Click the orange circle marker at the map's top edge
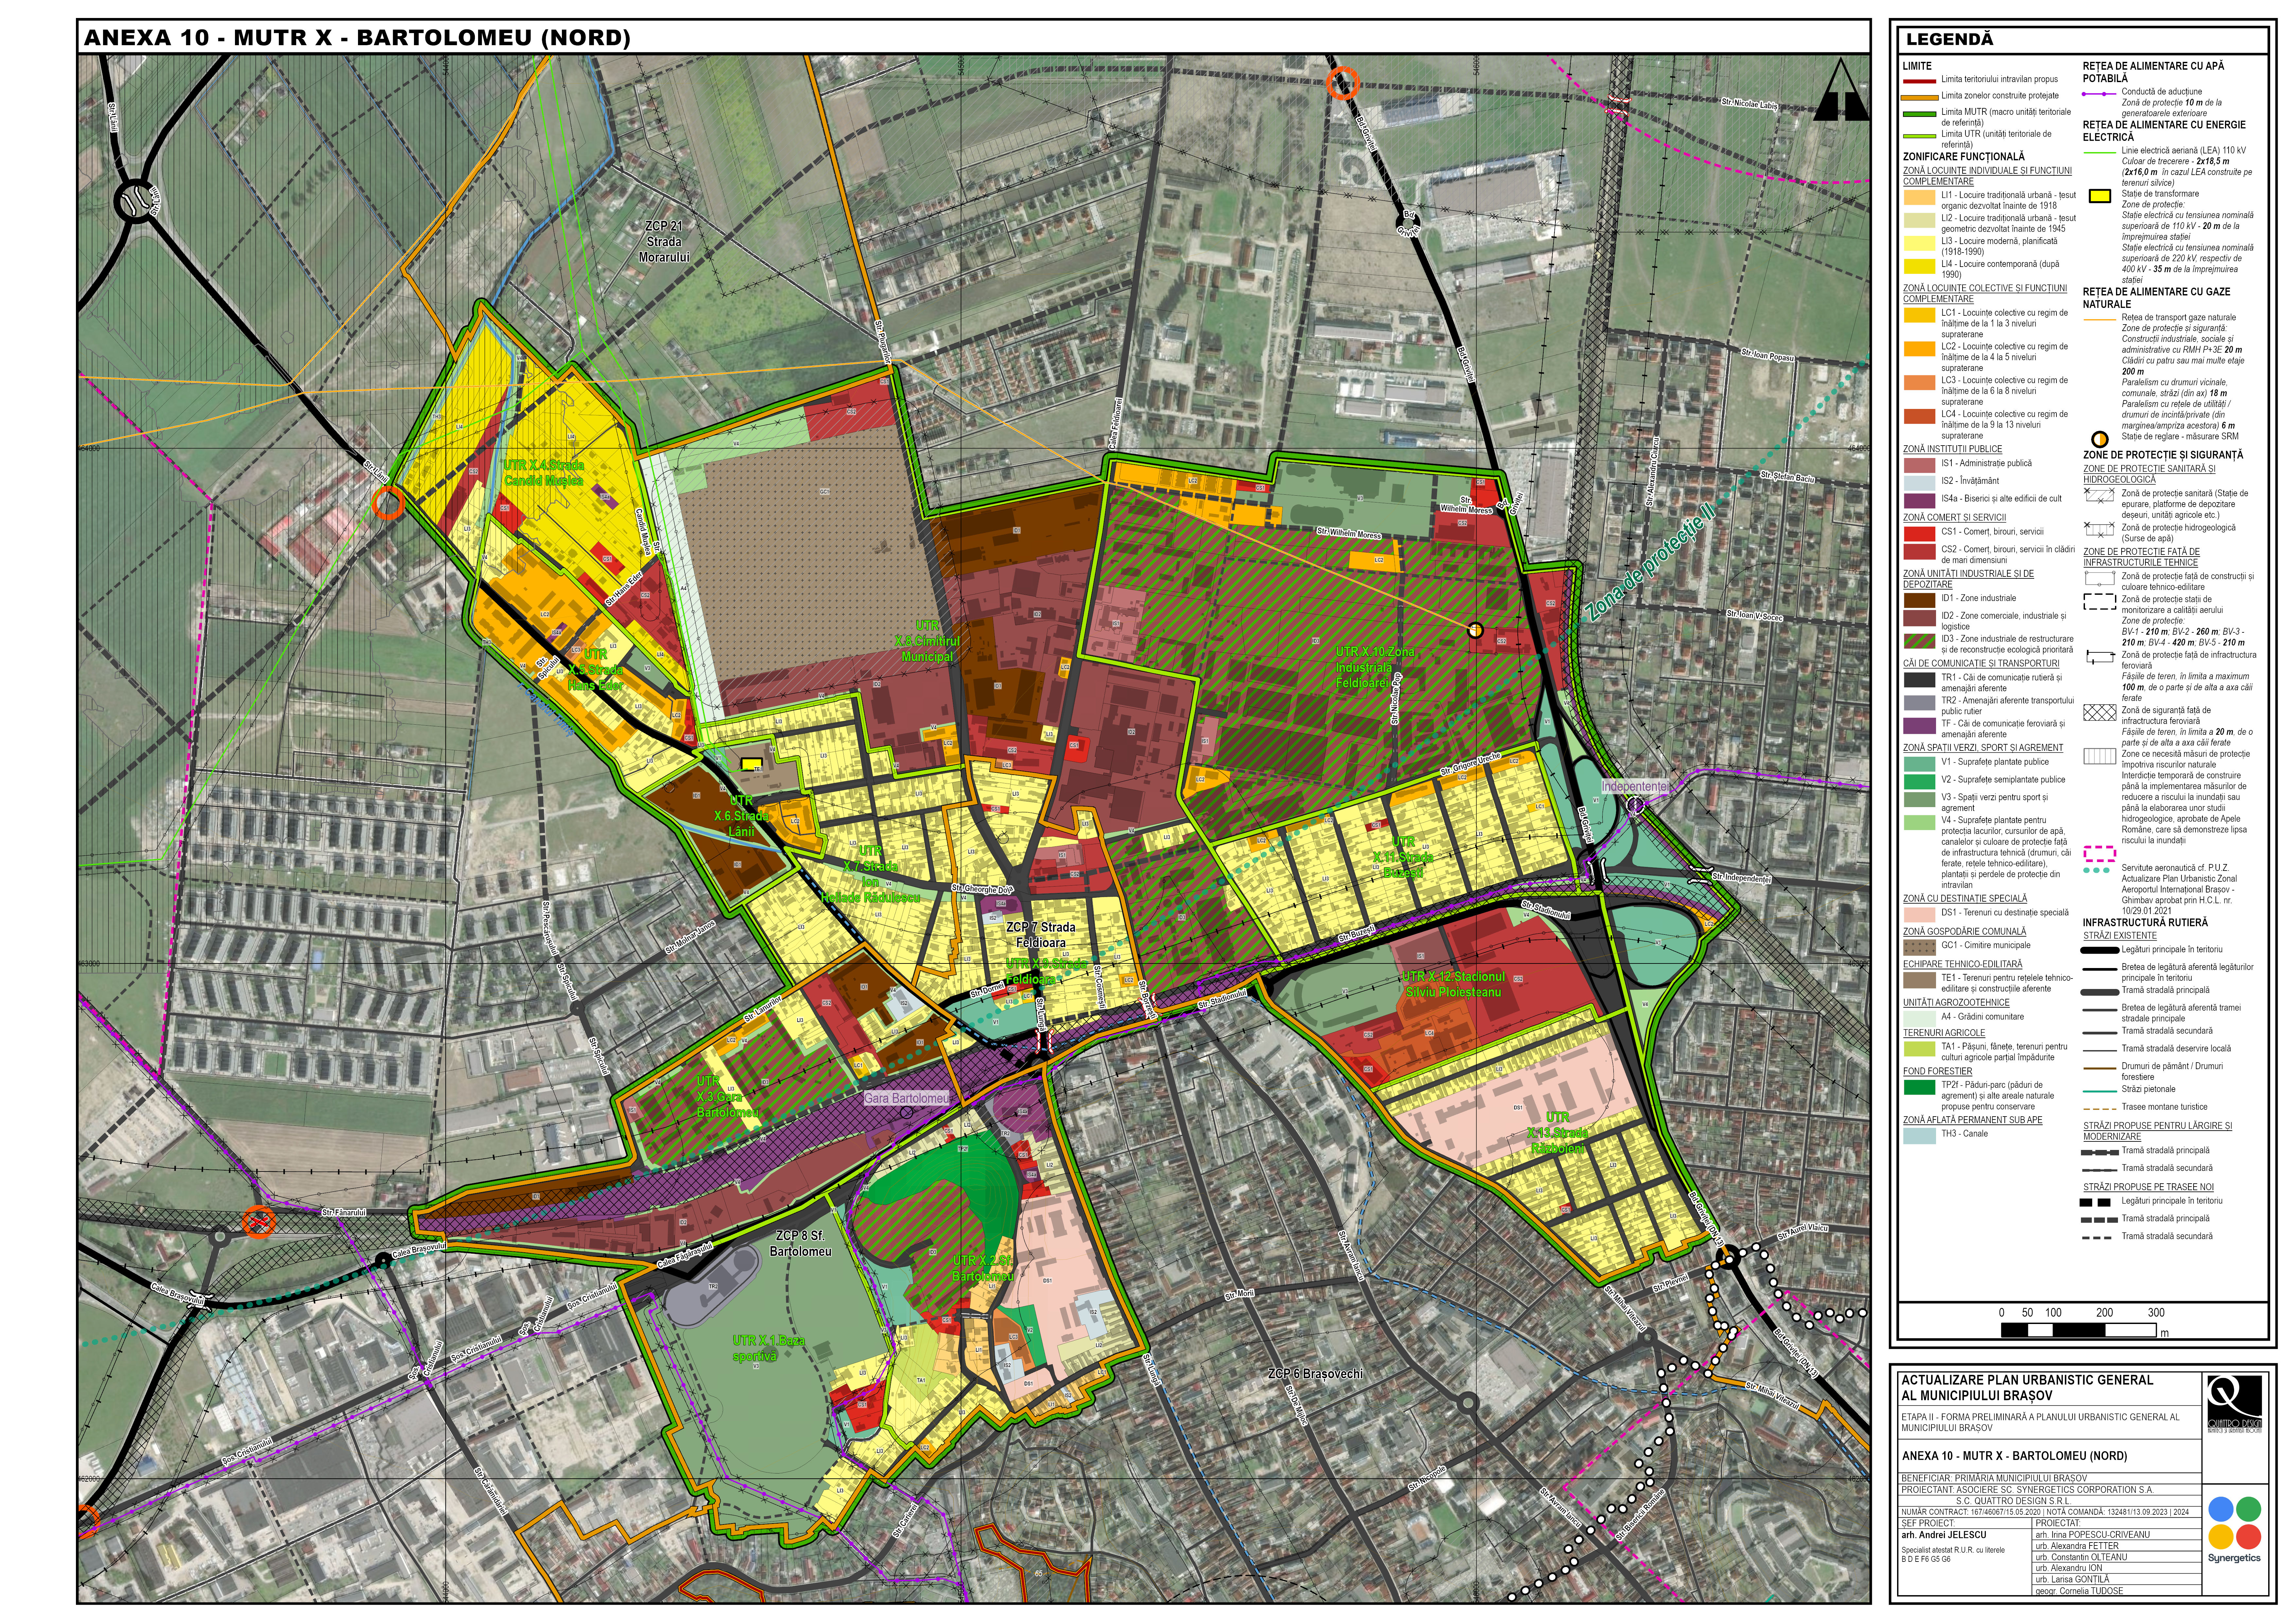The height and width of the screenshot is (1623, 2296). click(x=1343, y=83)
